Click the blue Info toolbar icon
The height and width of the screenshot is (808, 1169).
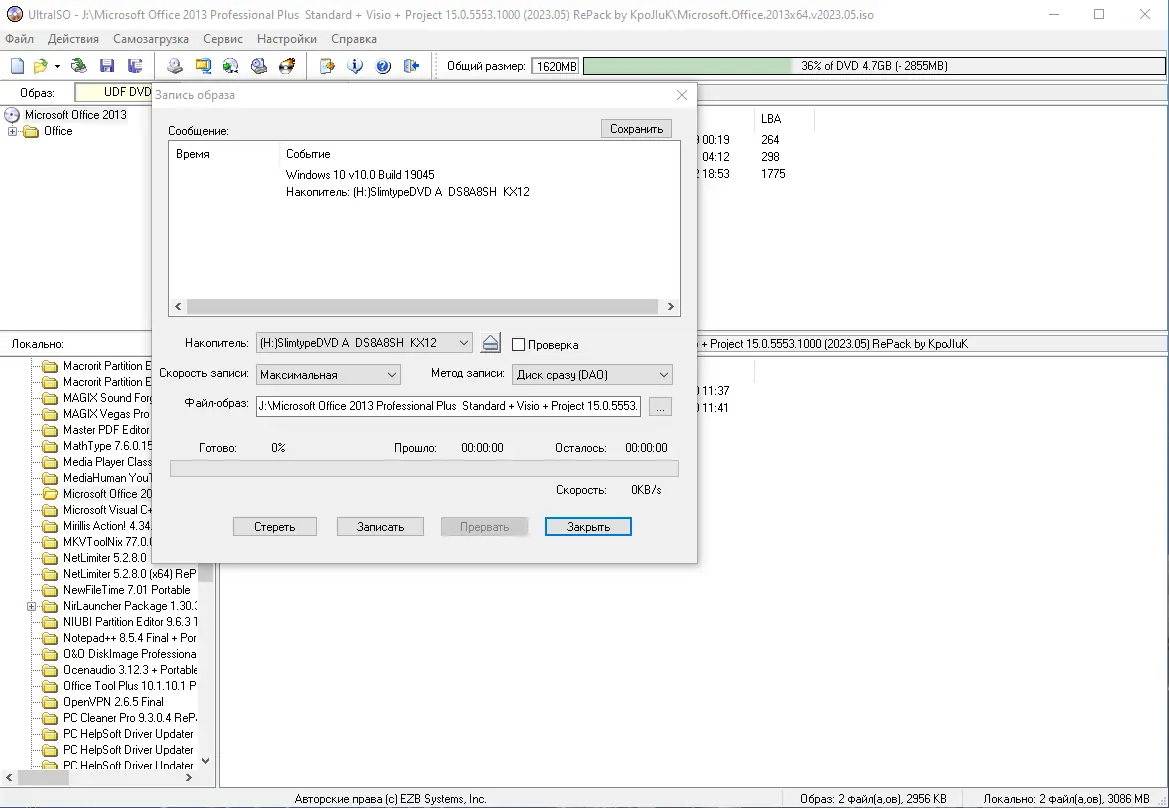(x=355, y=66)
